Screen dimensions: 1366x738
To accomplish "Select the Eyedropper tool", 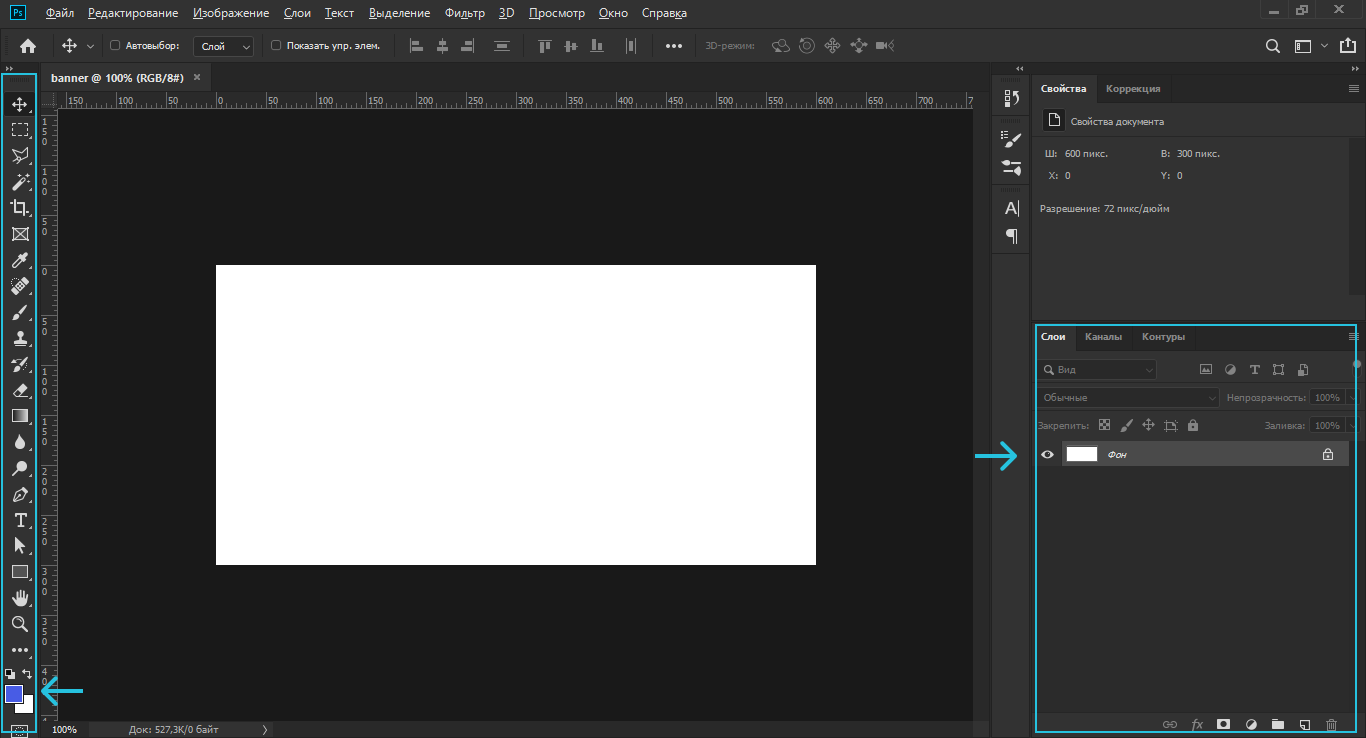I will tap(20, 260).
